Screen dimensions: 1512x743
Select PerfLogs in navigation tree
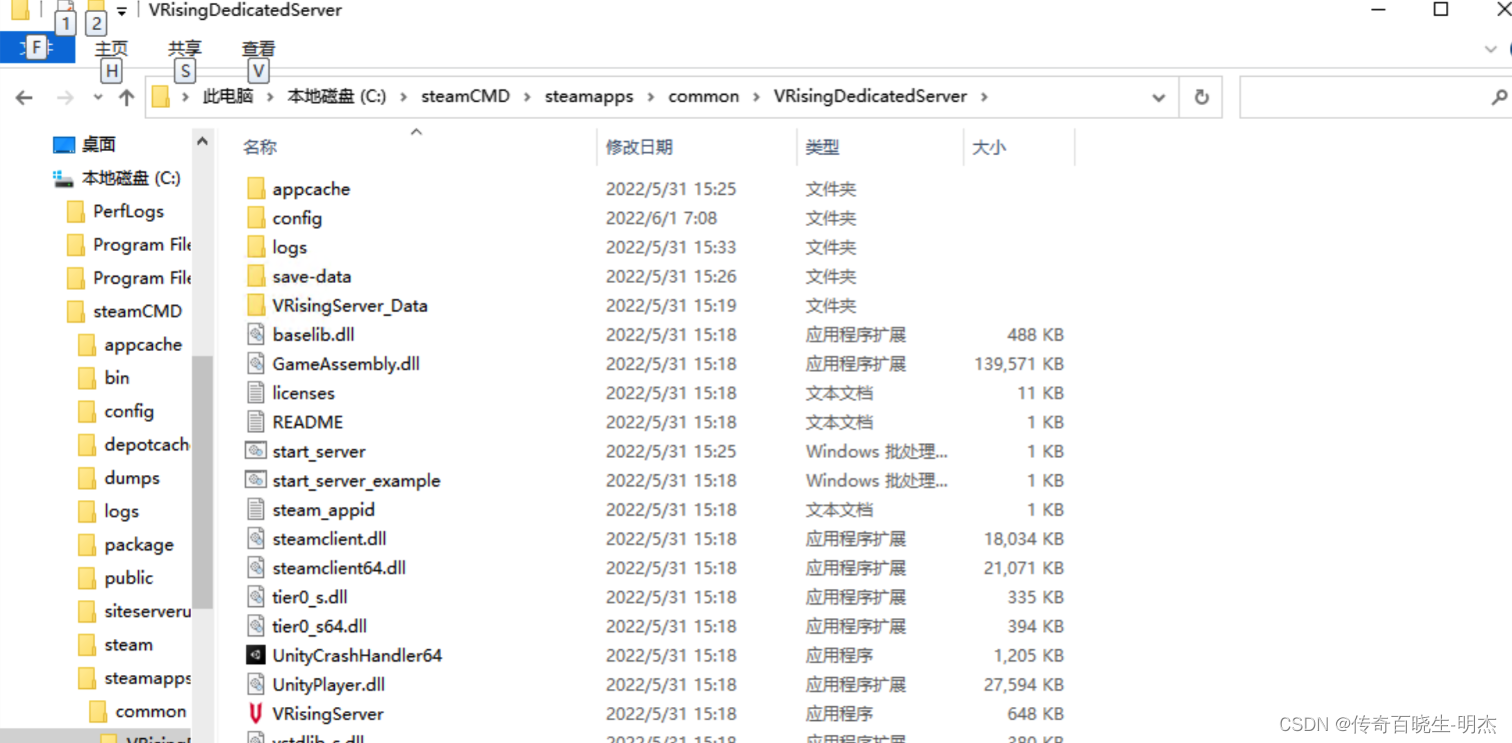[128, 211]
